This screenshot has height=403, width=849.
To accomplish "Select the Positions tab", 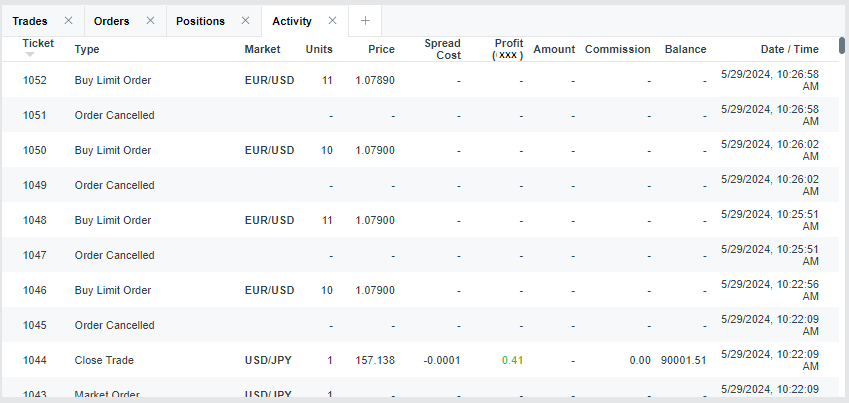I will pos(200,21).
